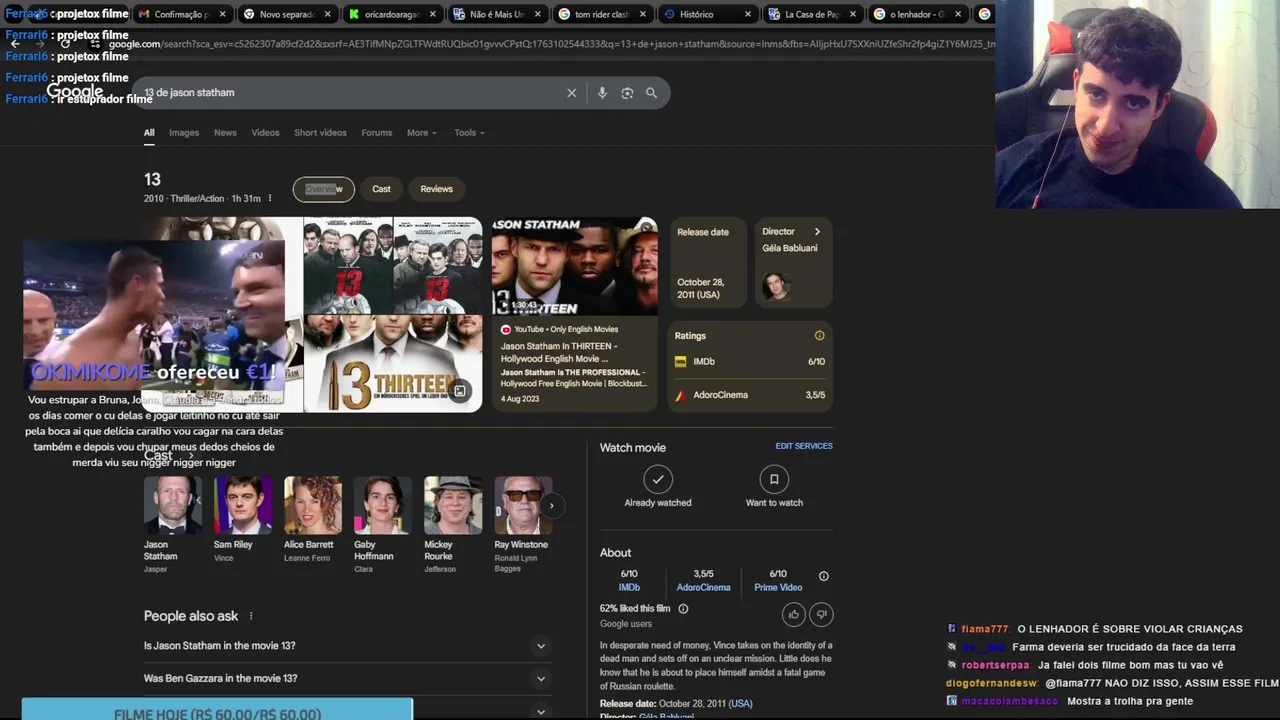Close the Histórico tab
Image resolution: width=1280 pixels, height=720 pixels.
[x=747, y=14]
